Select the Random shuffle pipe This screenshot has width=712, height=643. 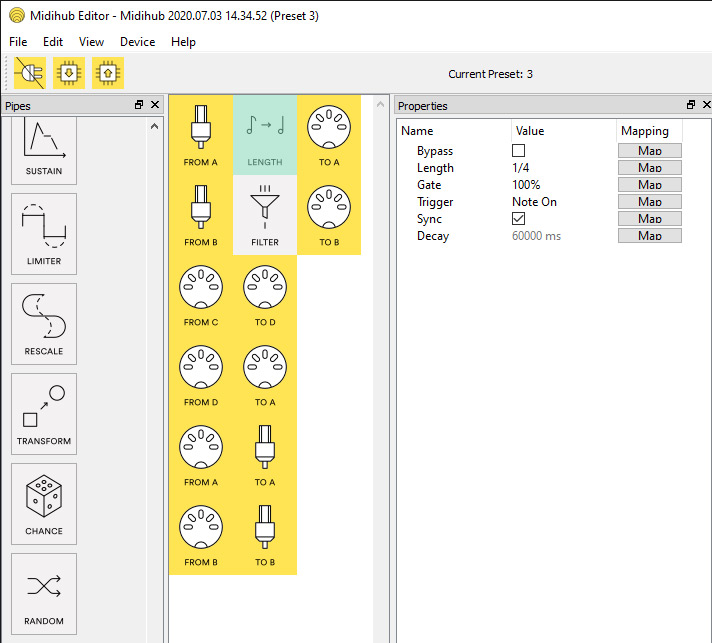[44, 592]
